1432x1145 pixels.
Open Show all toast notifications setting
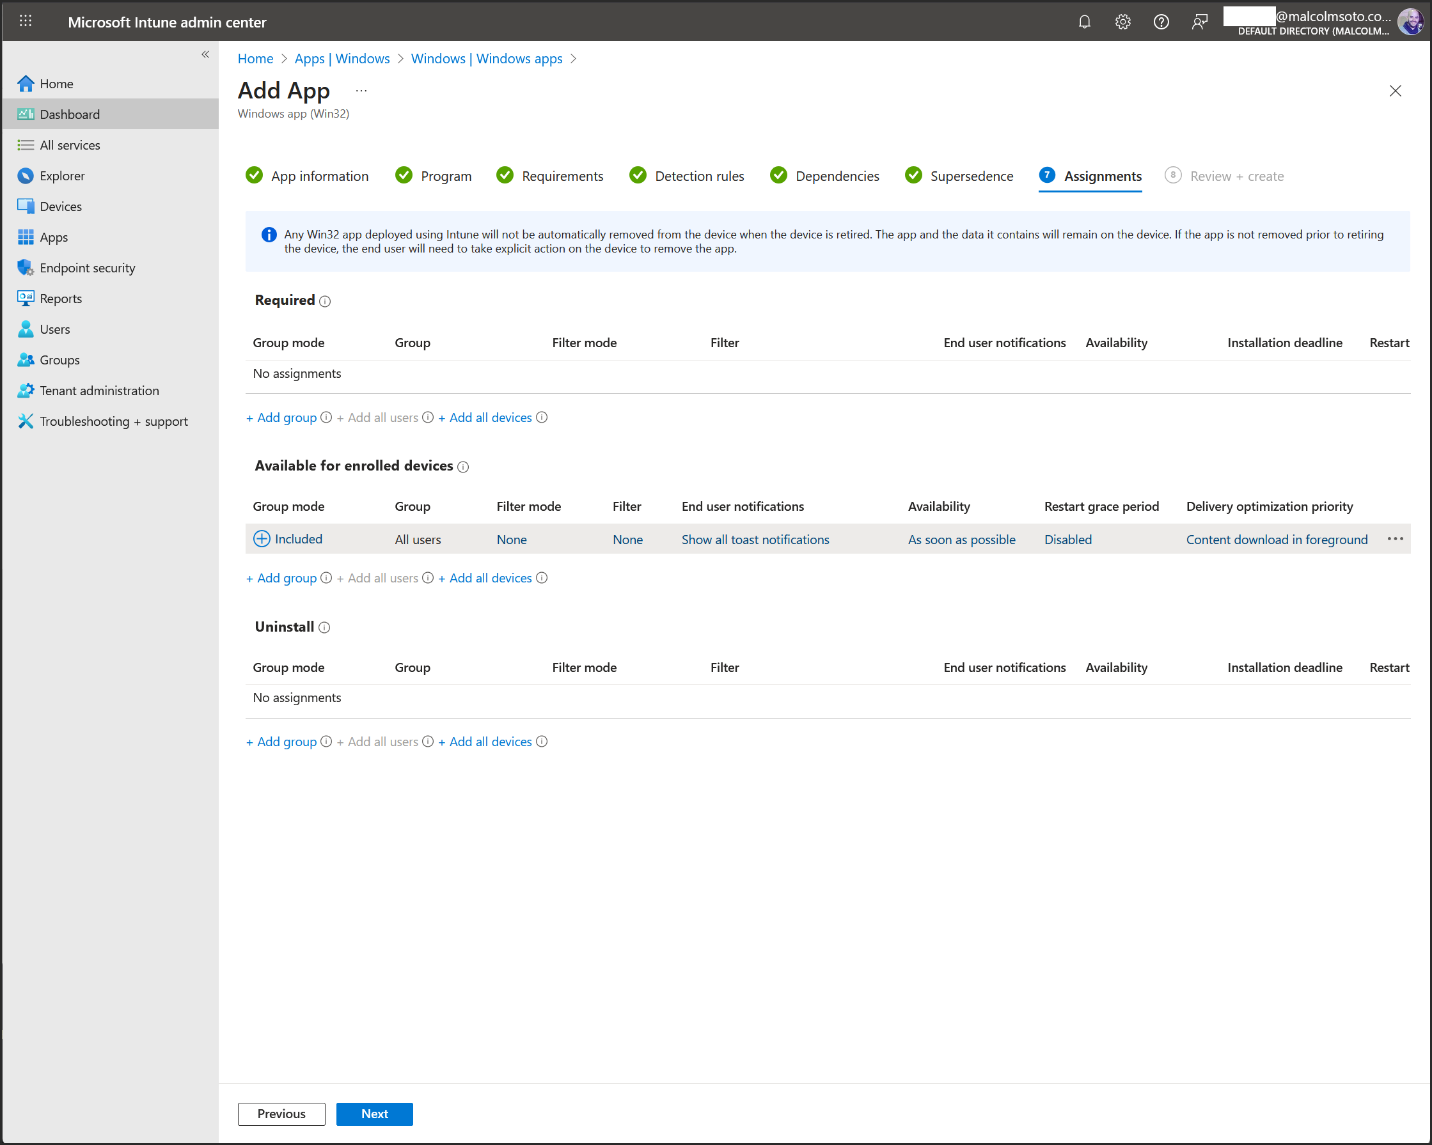coord(755,540)
